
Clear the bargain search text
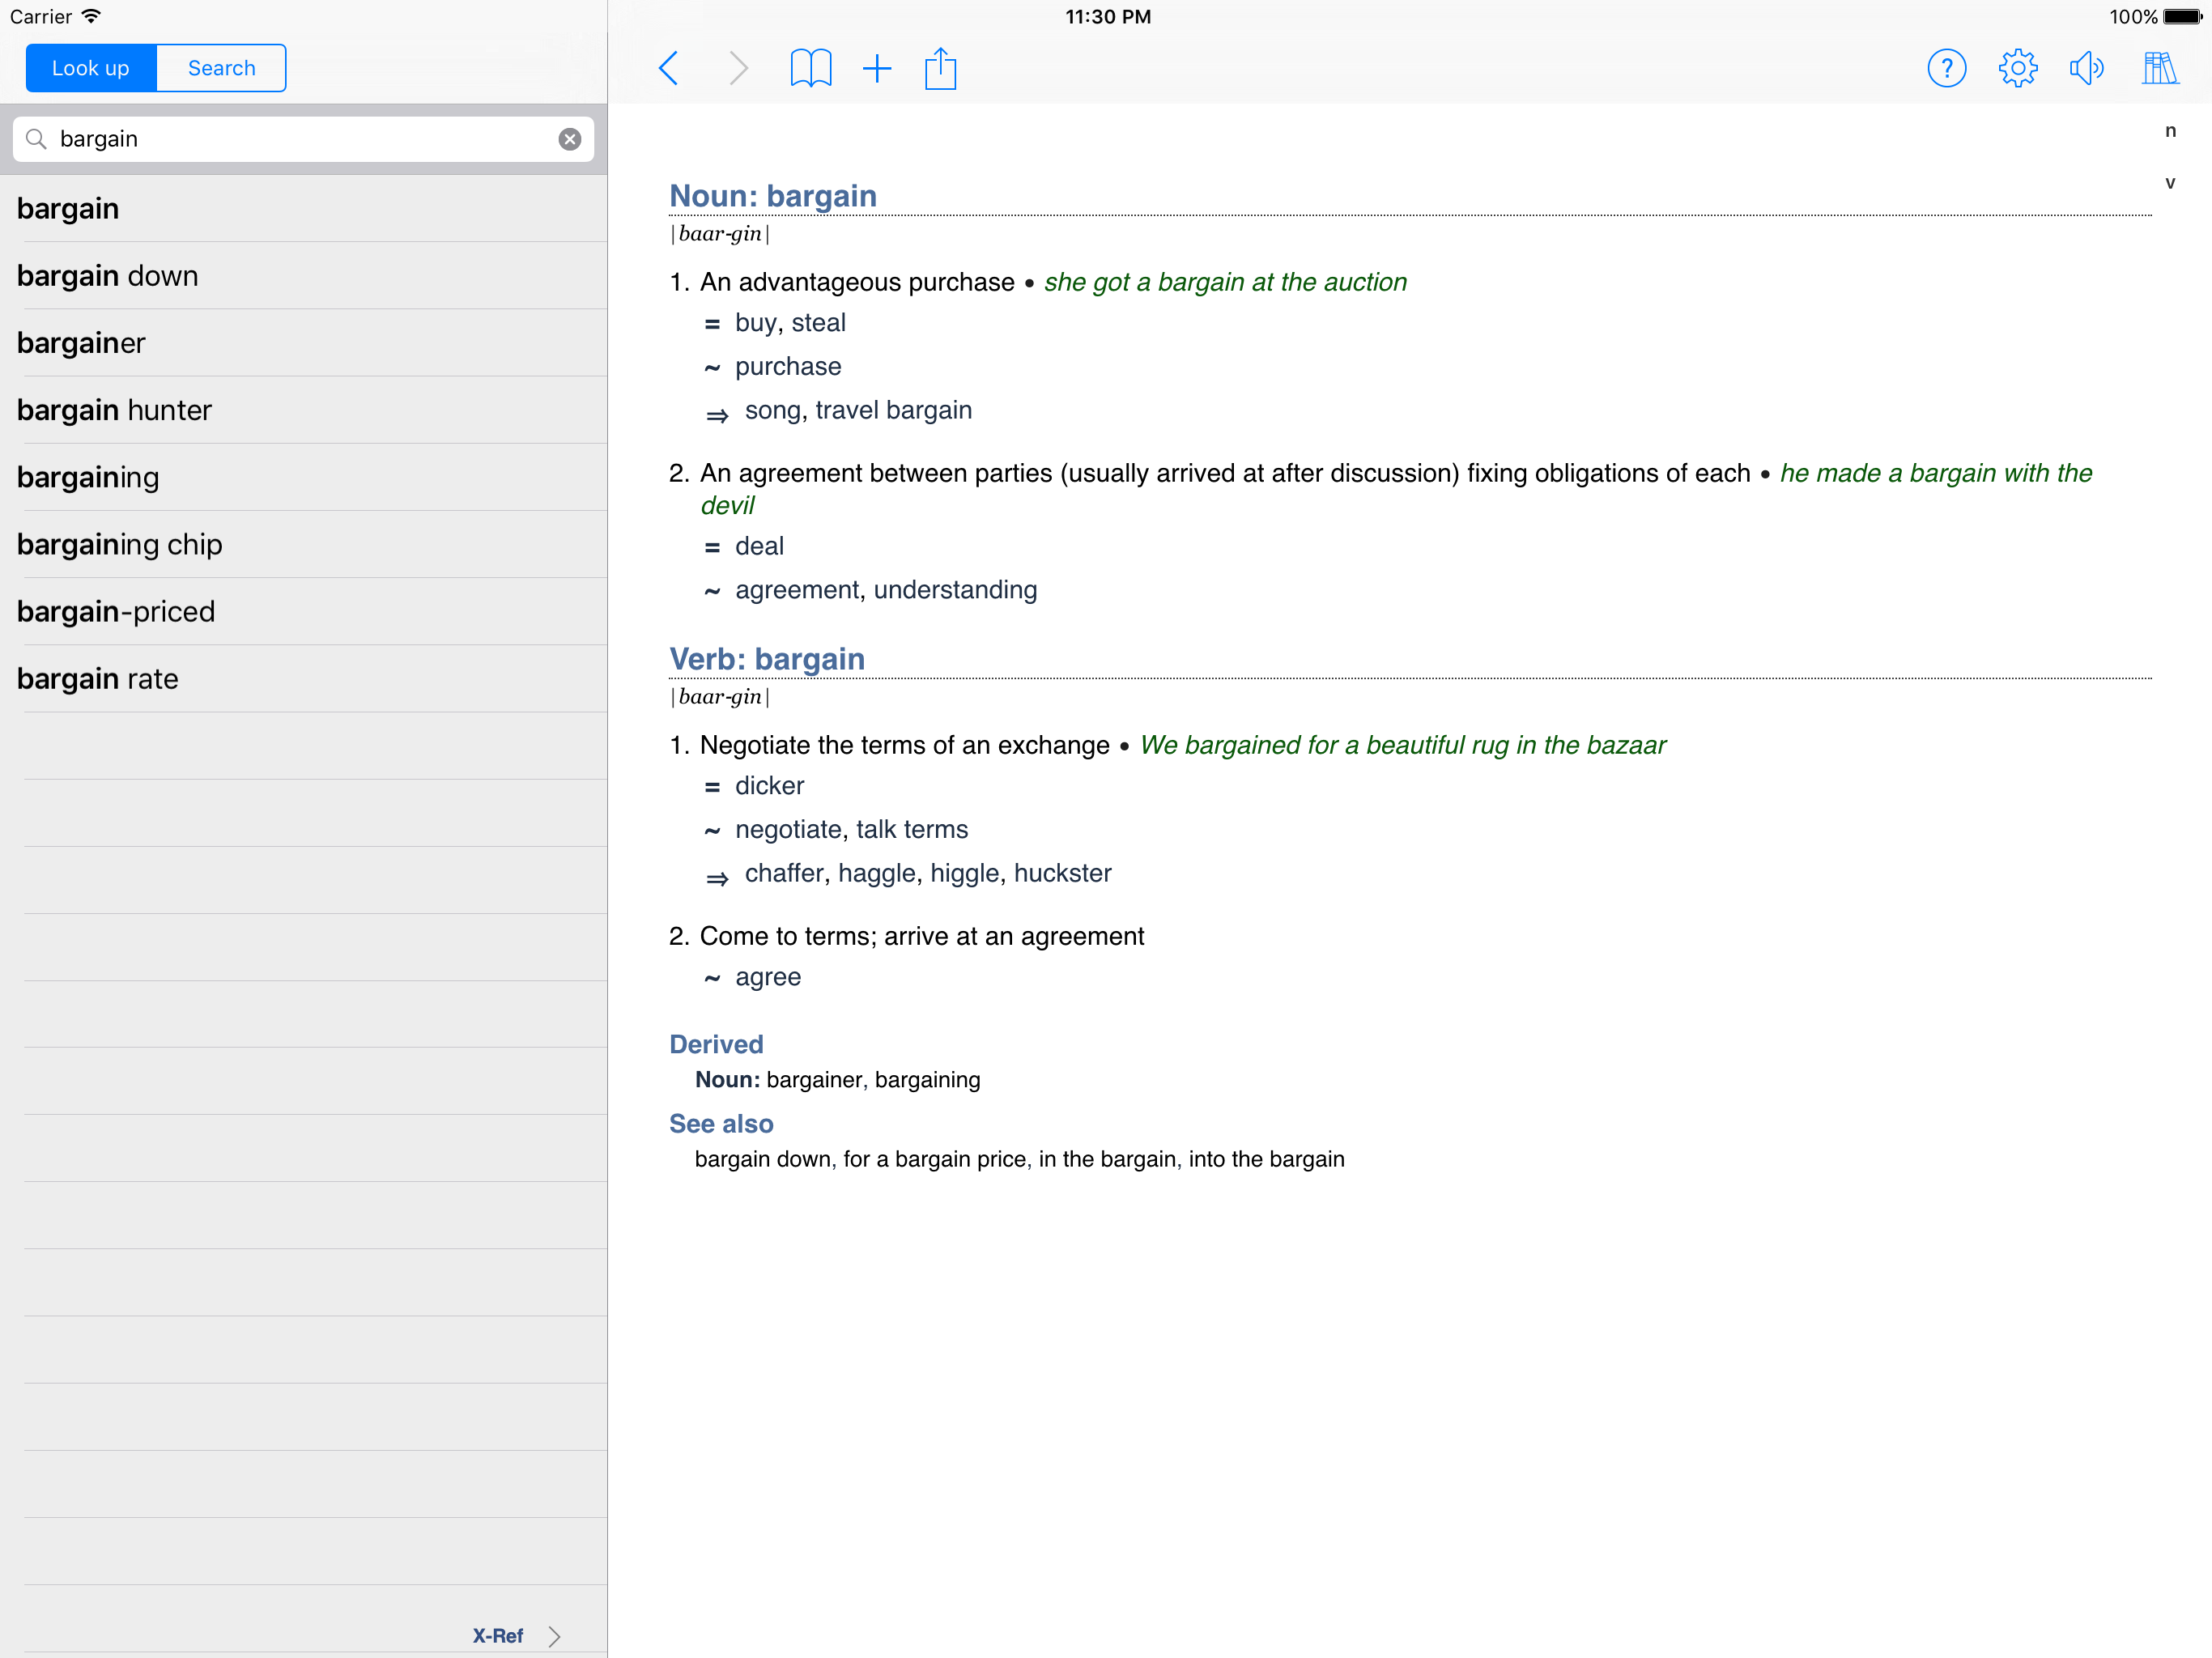[569, 139]
